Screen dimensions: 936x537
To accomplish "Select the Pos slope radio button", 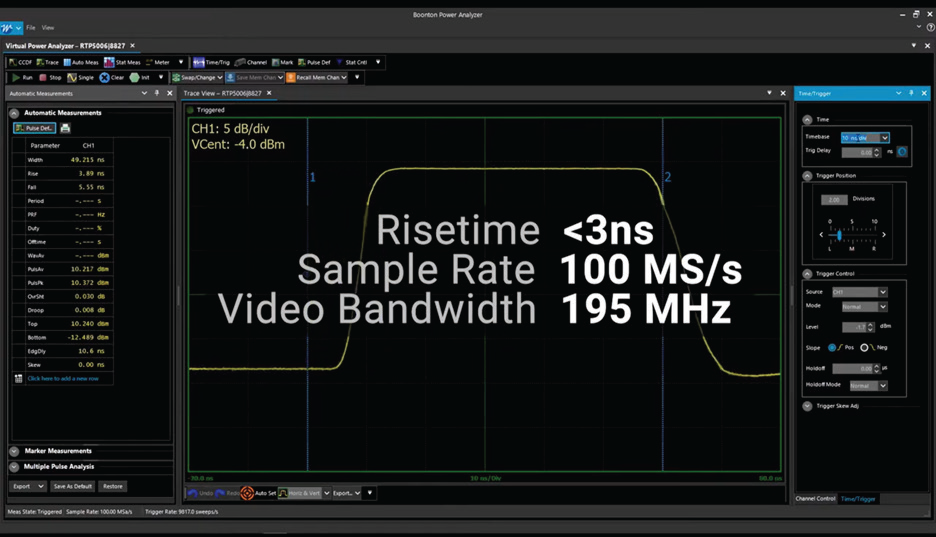I will click(832, 347).
